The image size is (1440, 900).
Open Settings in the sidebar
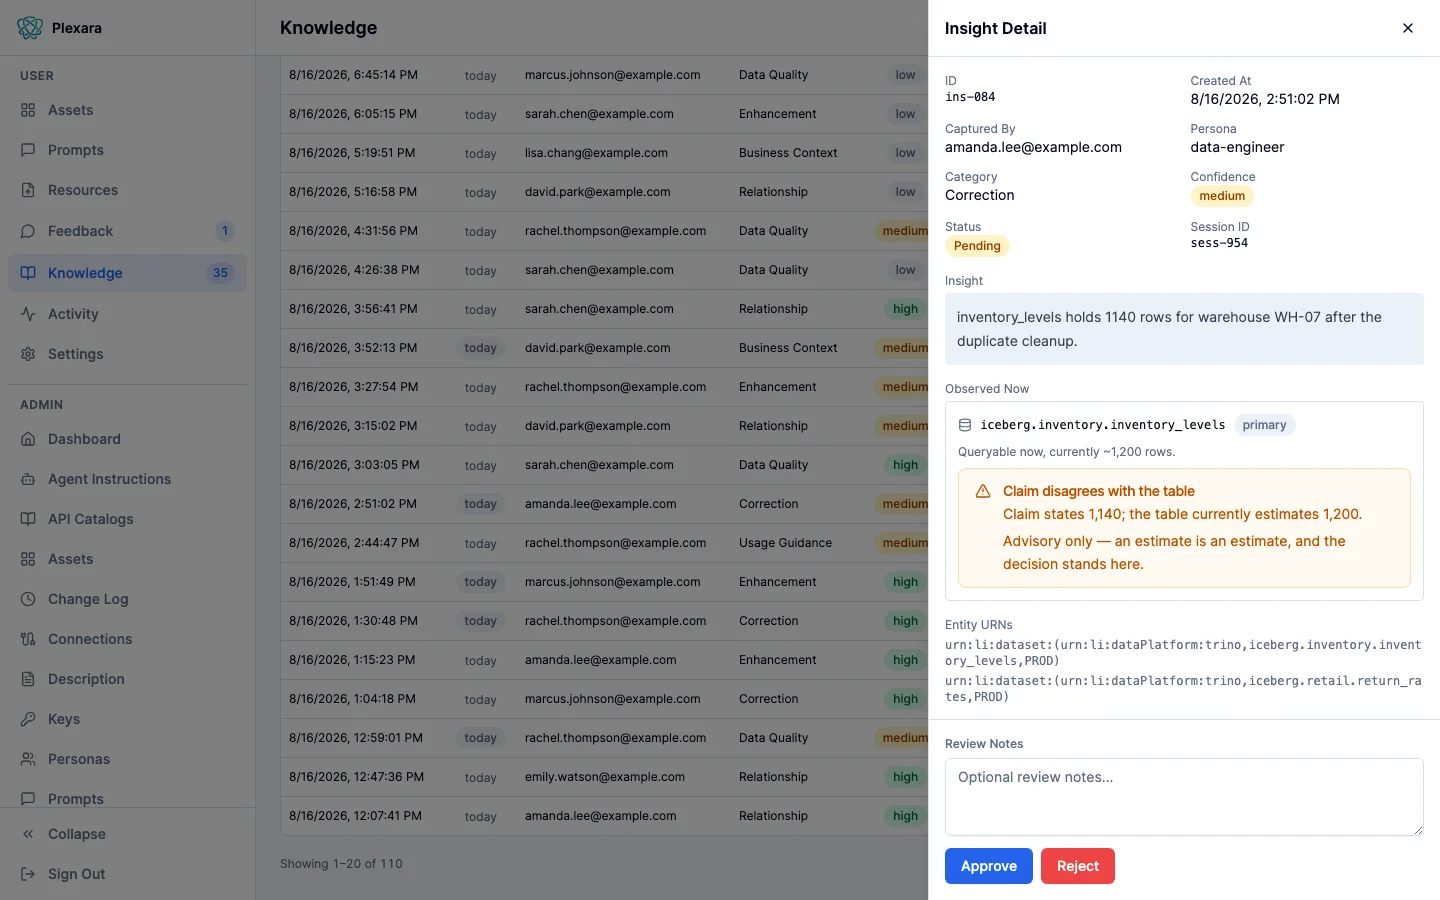[x=127, y=354]
